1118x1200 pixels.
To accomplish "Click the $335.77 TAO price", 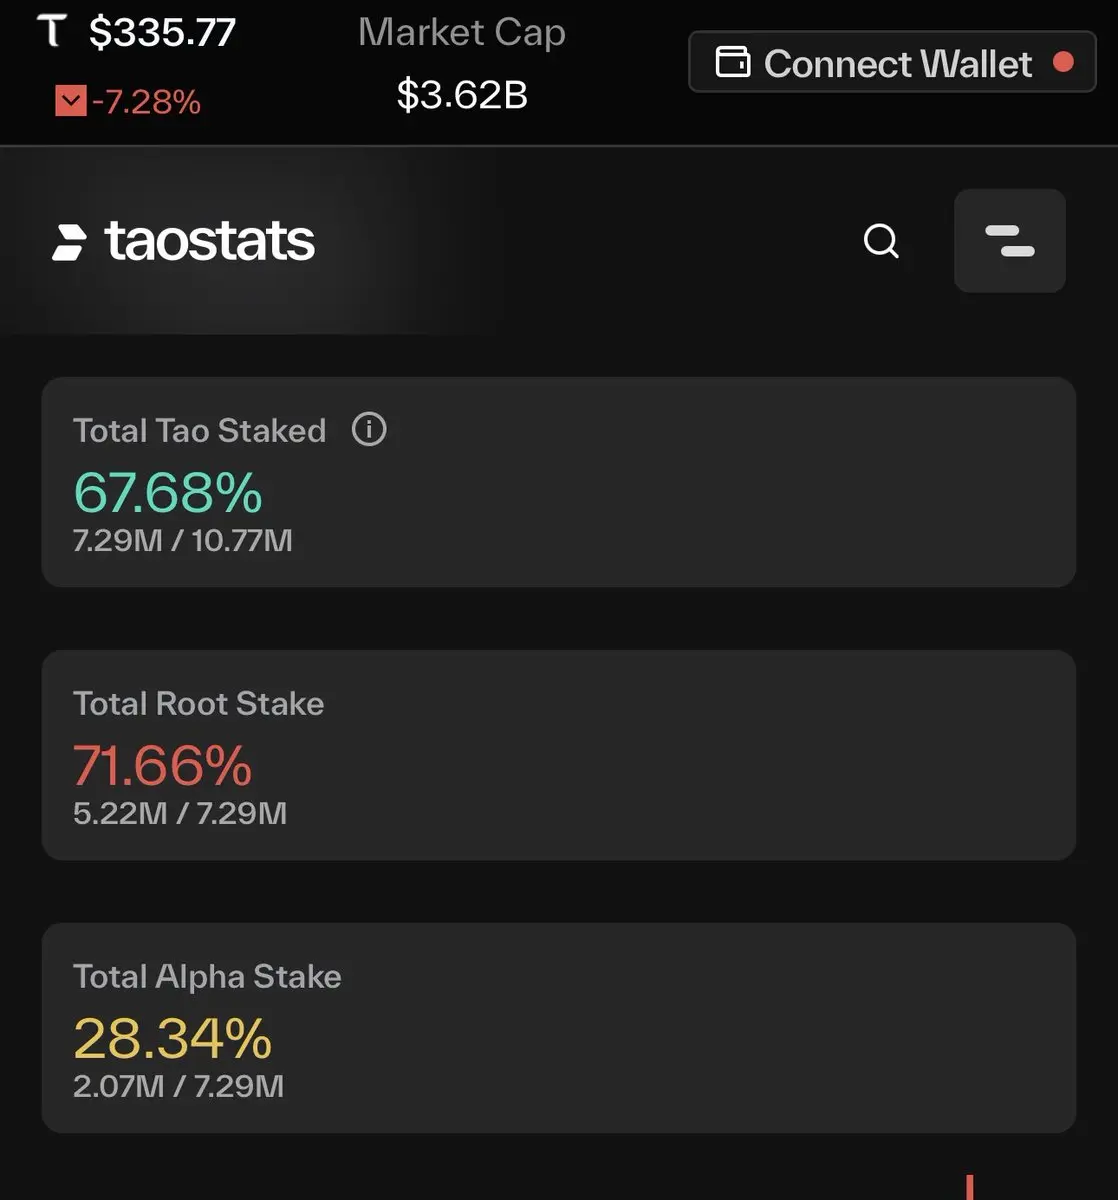I will [162, 32].
